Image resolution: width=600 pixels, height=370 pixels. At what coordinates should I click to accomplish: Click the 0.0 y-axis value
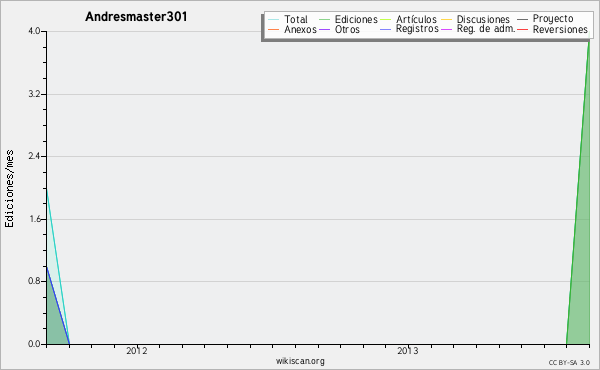pyautogui.click(x=34, y=344)
